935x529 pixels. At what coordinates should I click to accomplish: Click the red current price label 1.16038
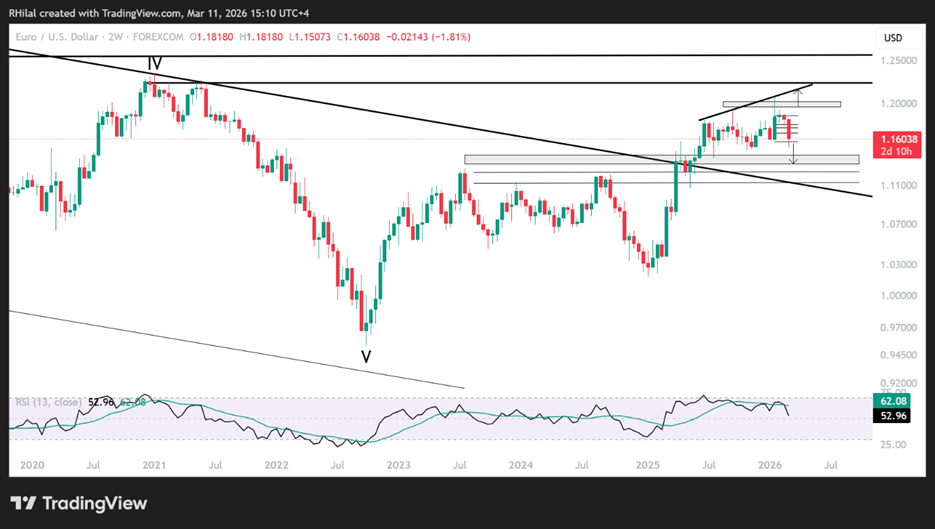click(897, 145)
